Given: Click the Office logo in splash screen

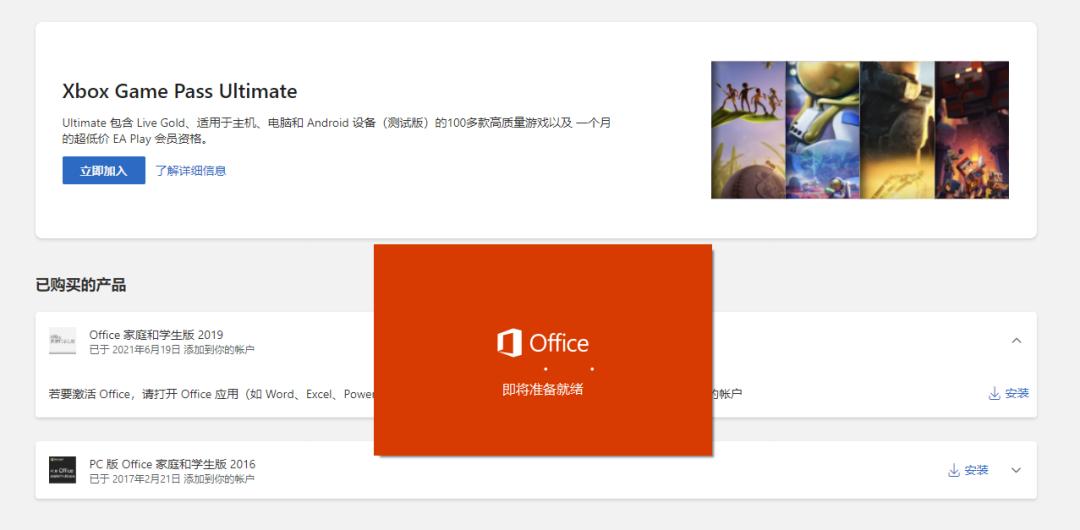Looking at the screenshot, I should (x=543, y=343).
